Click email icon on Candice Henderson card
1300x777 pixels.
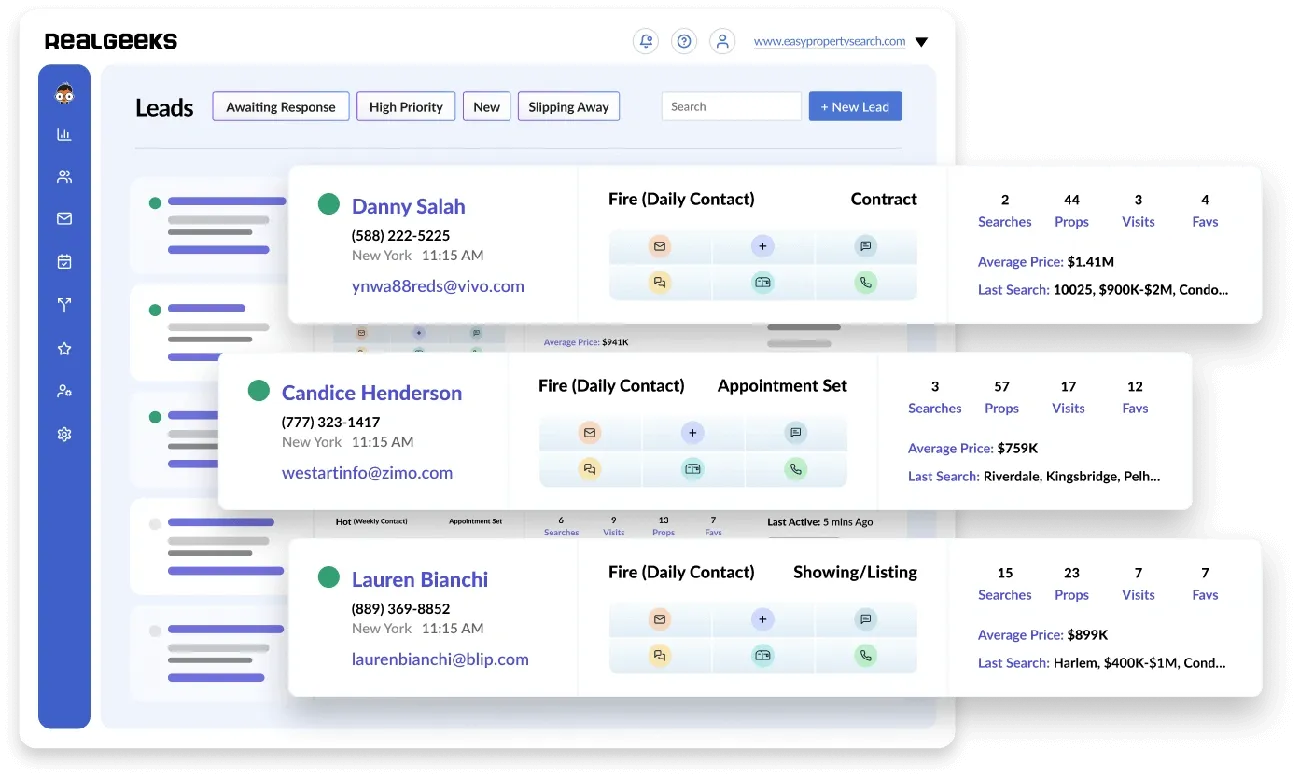590,433
